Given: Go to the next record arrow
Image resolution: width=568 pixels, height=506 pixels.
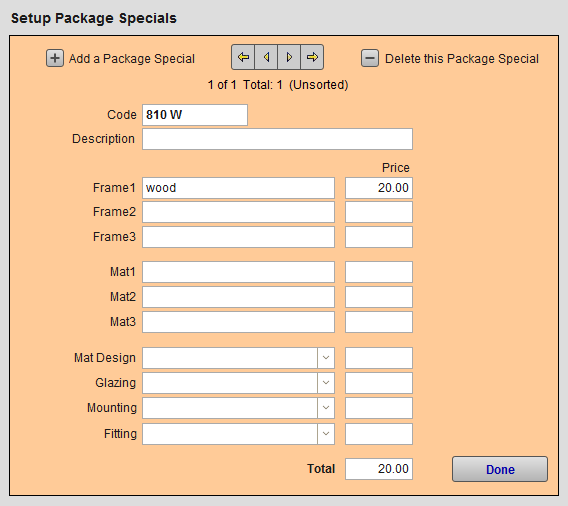Looking at the screenshot, I should point(289,57).
